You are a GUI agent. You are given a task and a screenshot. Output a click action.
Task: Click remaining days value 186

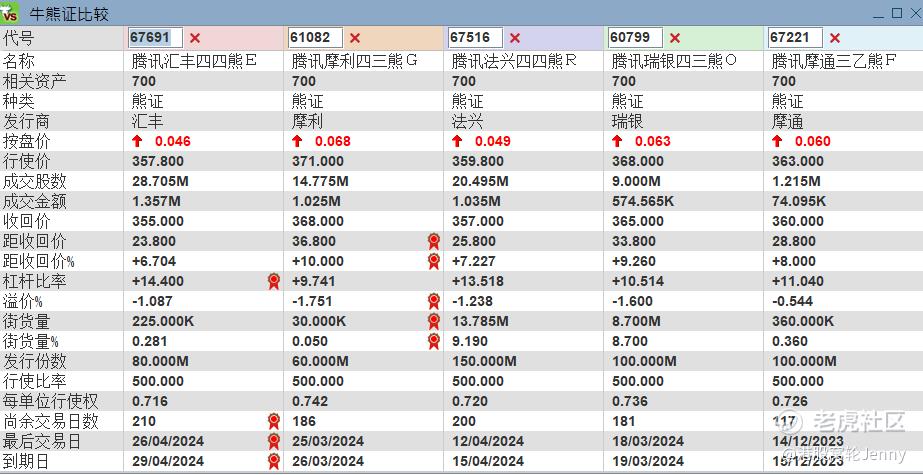coord(304,421)
